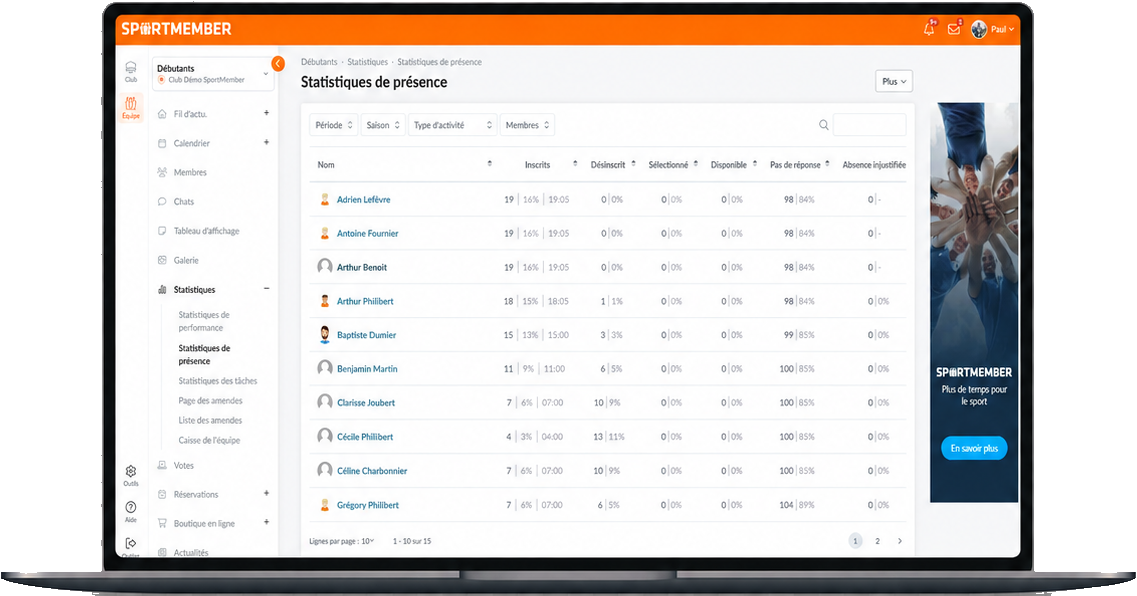Open Page des amendes submenu item
Viewport: 1137px width, 596px height.
point(210,400)
